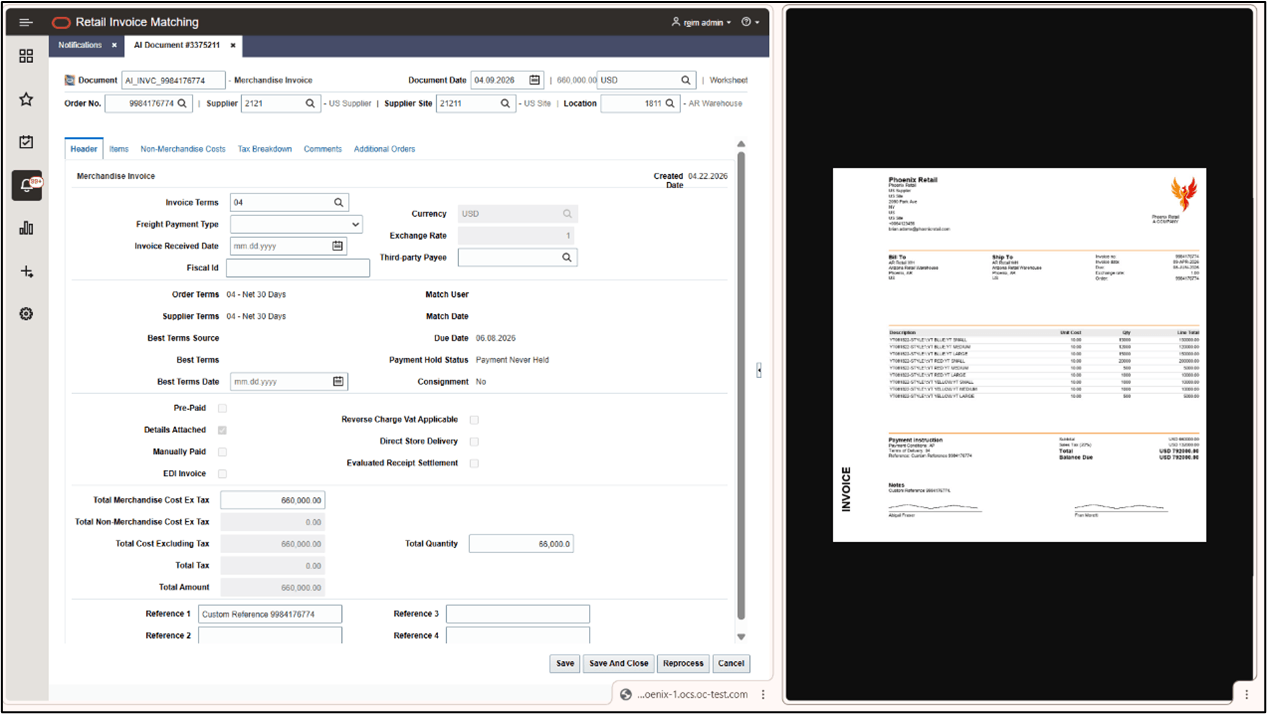The image size is (1267, 714).
Task: Toggle Reverse Charge Vat Applicable checkbox
Action: pos(474,420)
